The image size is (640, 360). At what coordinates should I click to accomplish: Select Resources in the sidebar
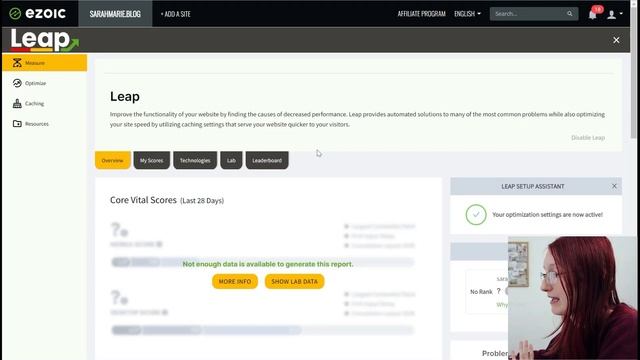(44, 124)
